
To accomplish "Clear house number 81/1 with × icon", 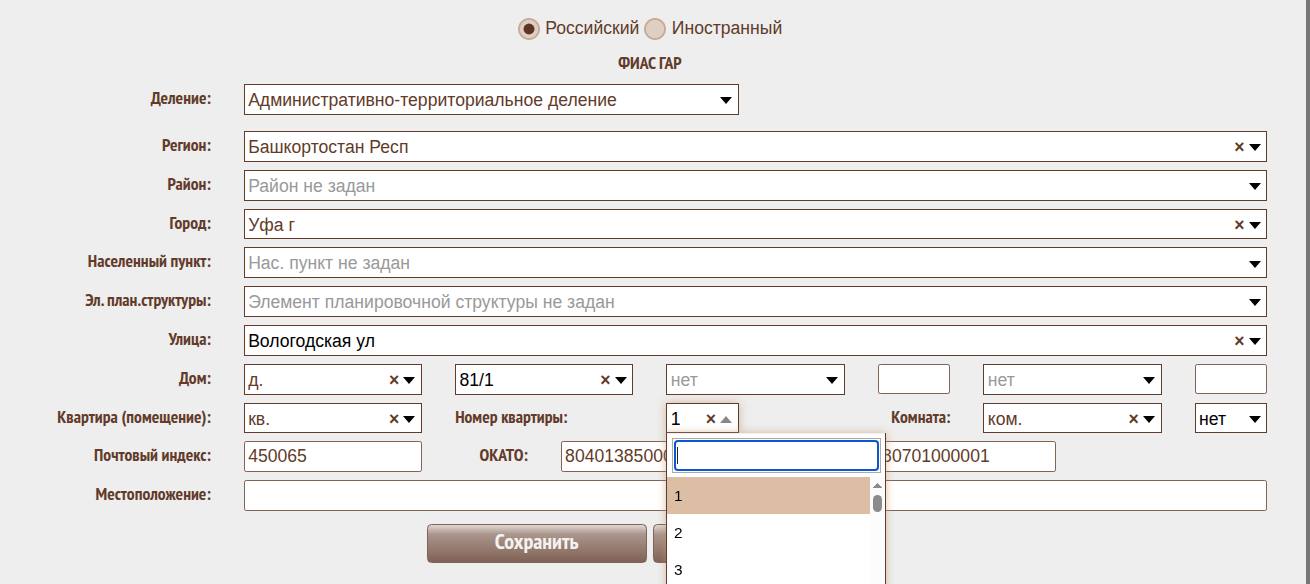I will pyautogui.click(x=605, y=380).
